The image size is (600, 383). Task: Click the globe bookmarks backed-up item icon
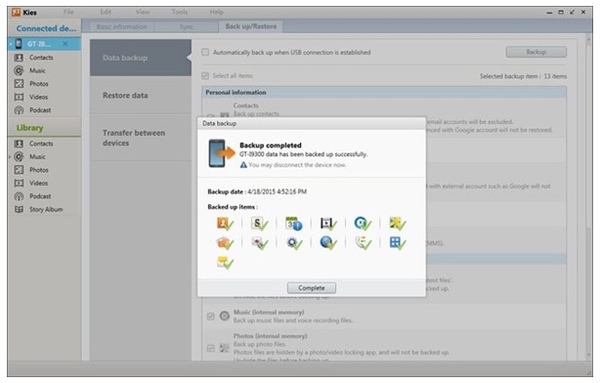[328, 243]
